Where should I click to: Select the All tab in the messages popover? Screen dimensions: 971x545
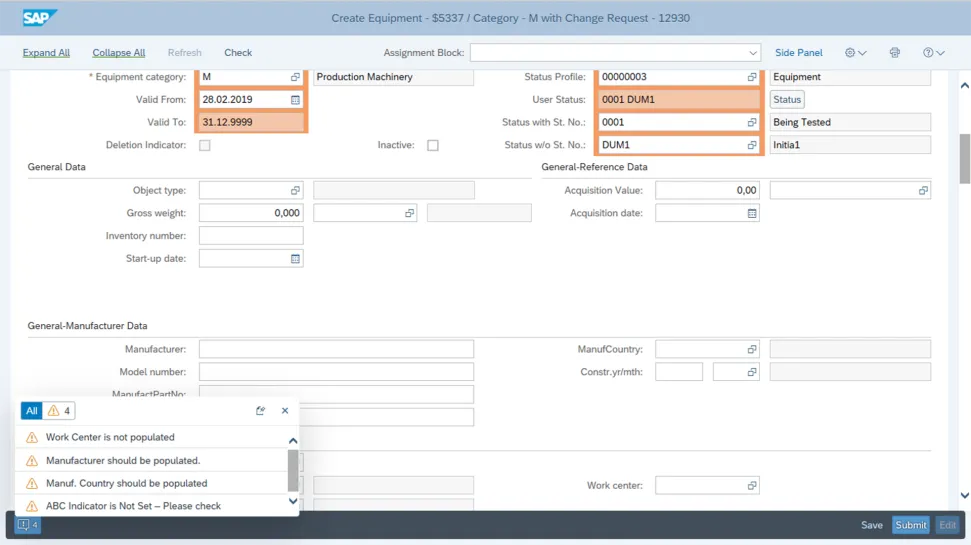click(32, 410)
